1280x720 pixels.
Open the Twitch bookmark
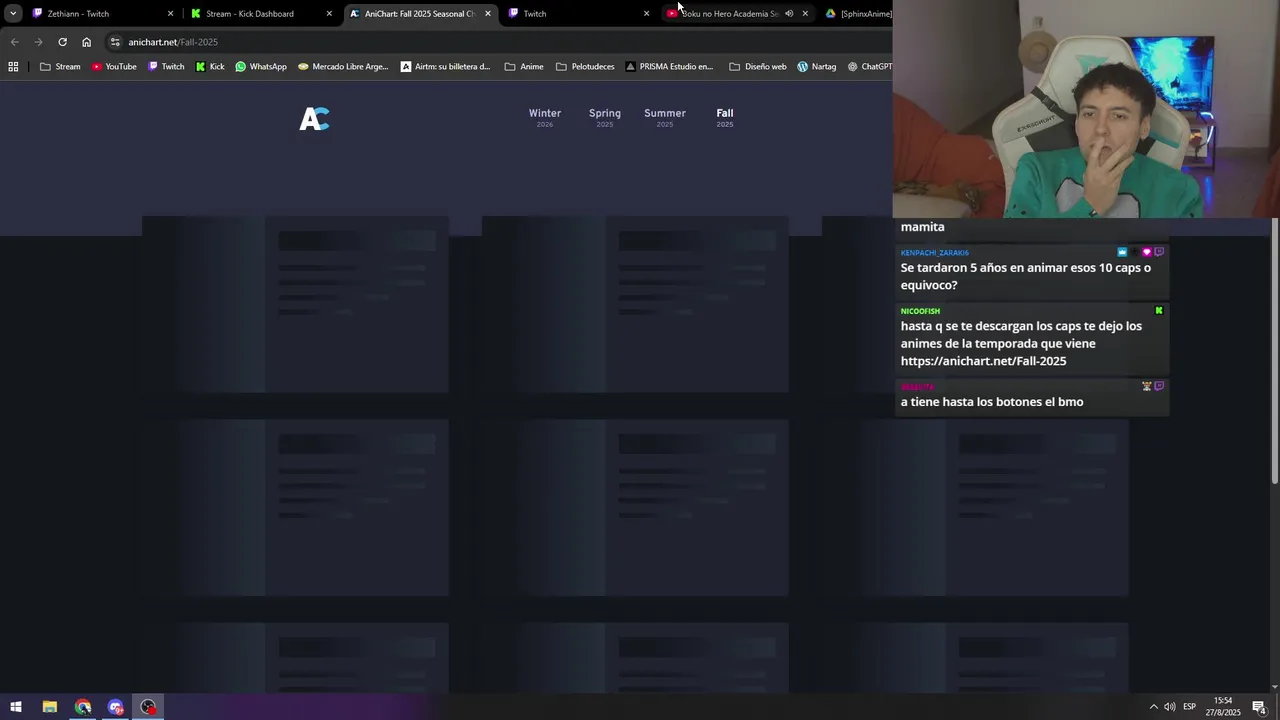(166, 67)
